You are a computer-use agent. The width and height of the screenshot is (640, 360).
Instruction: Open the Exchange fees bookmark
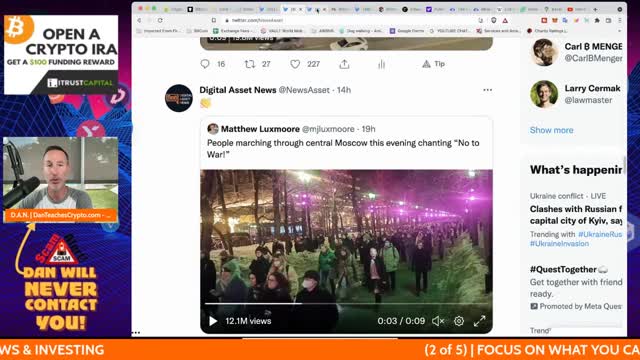point(233,31)
